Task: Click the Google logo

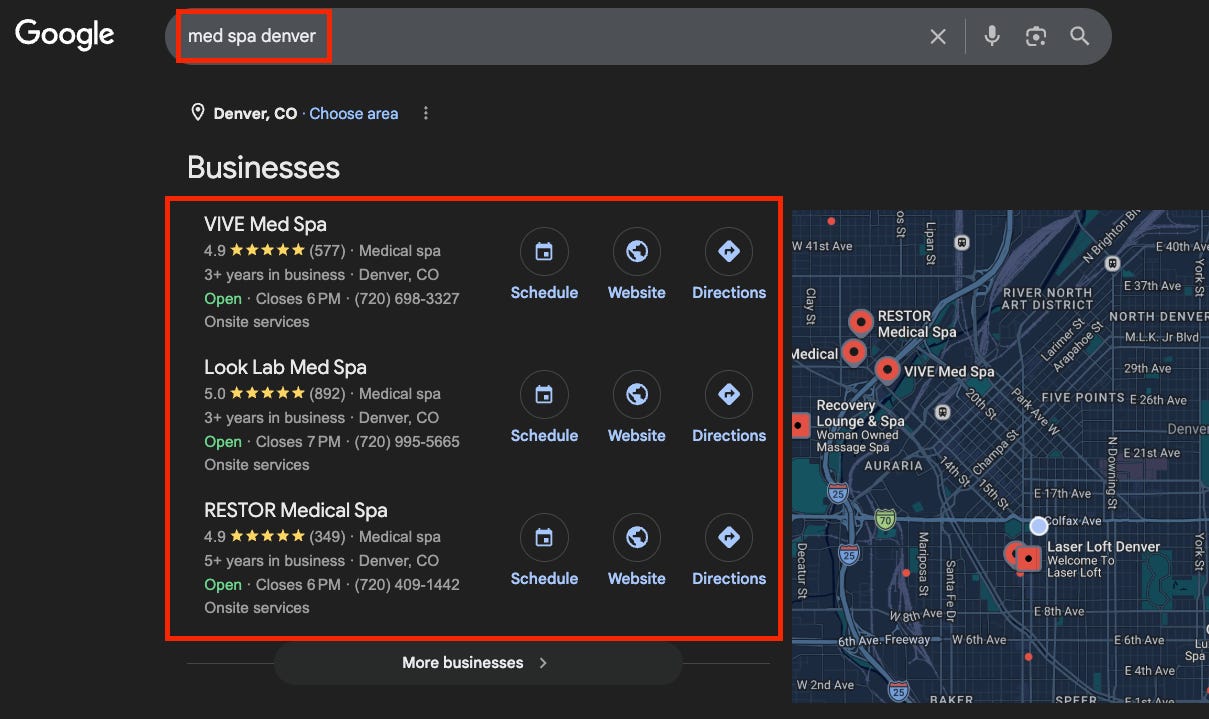Action: pos(65,35)
